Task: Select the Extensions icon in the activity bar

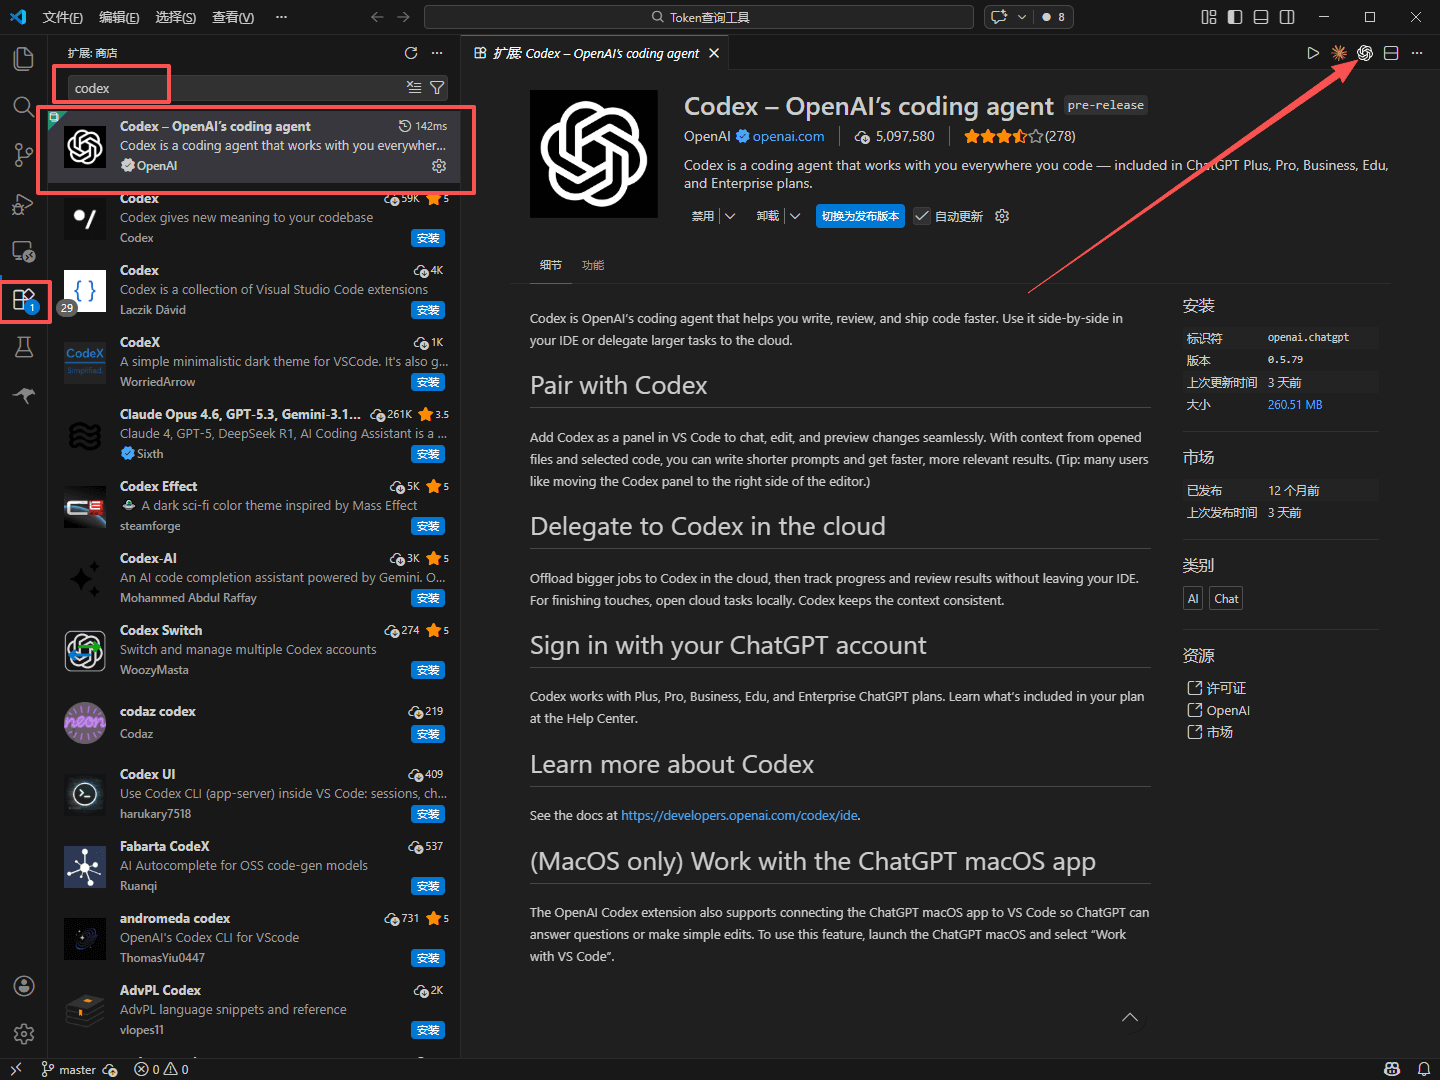Action: tap(24, 299)
